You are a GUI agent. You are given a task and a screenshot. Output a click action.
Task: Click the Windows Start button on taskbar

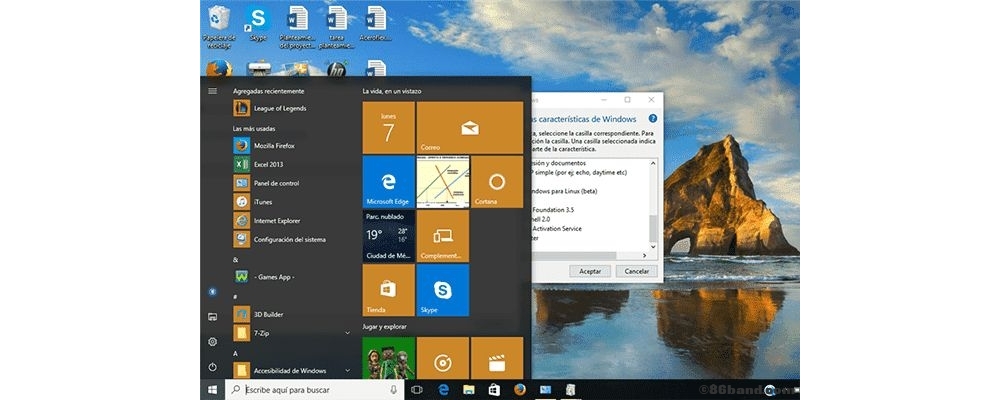pos(212,389)
